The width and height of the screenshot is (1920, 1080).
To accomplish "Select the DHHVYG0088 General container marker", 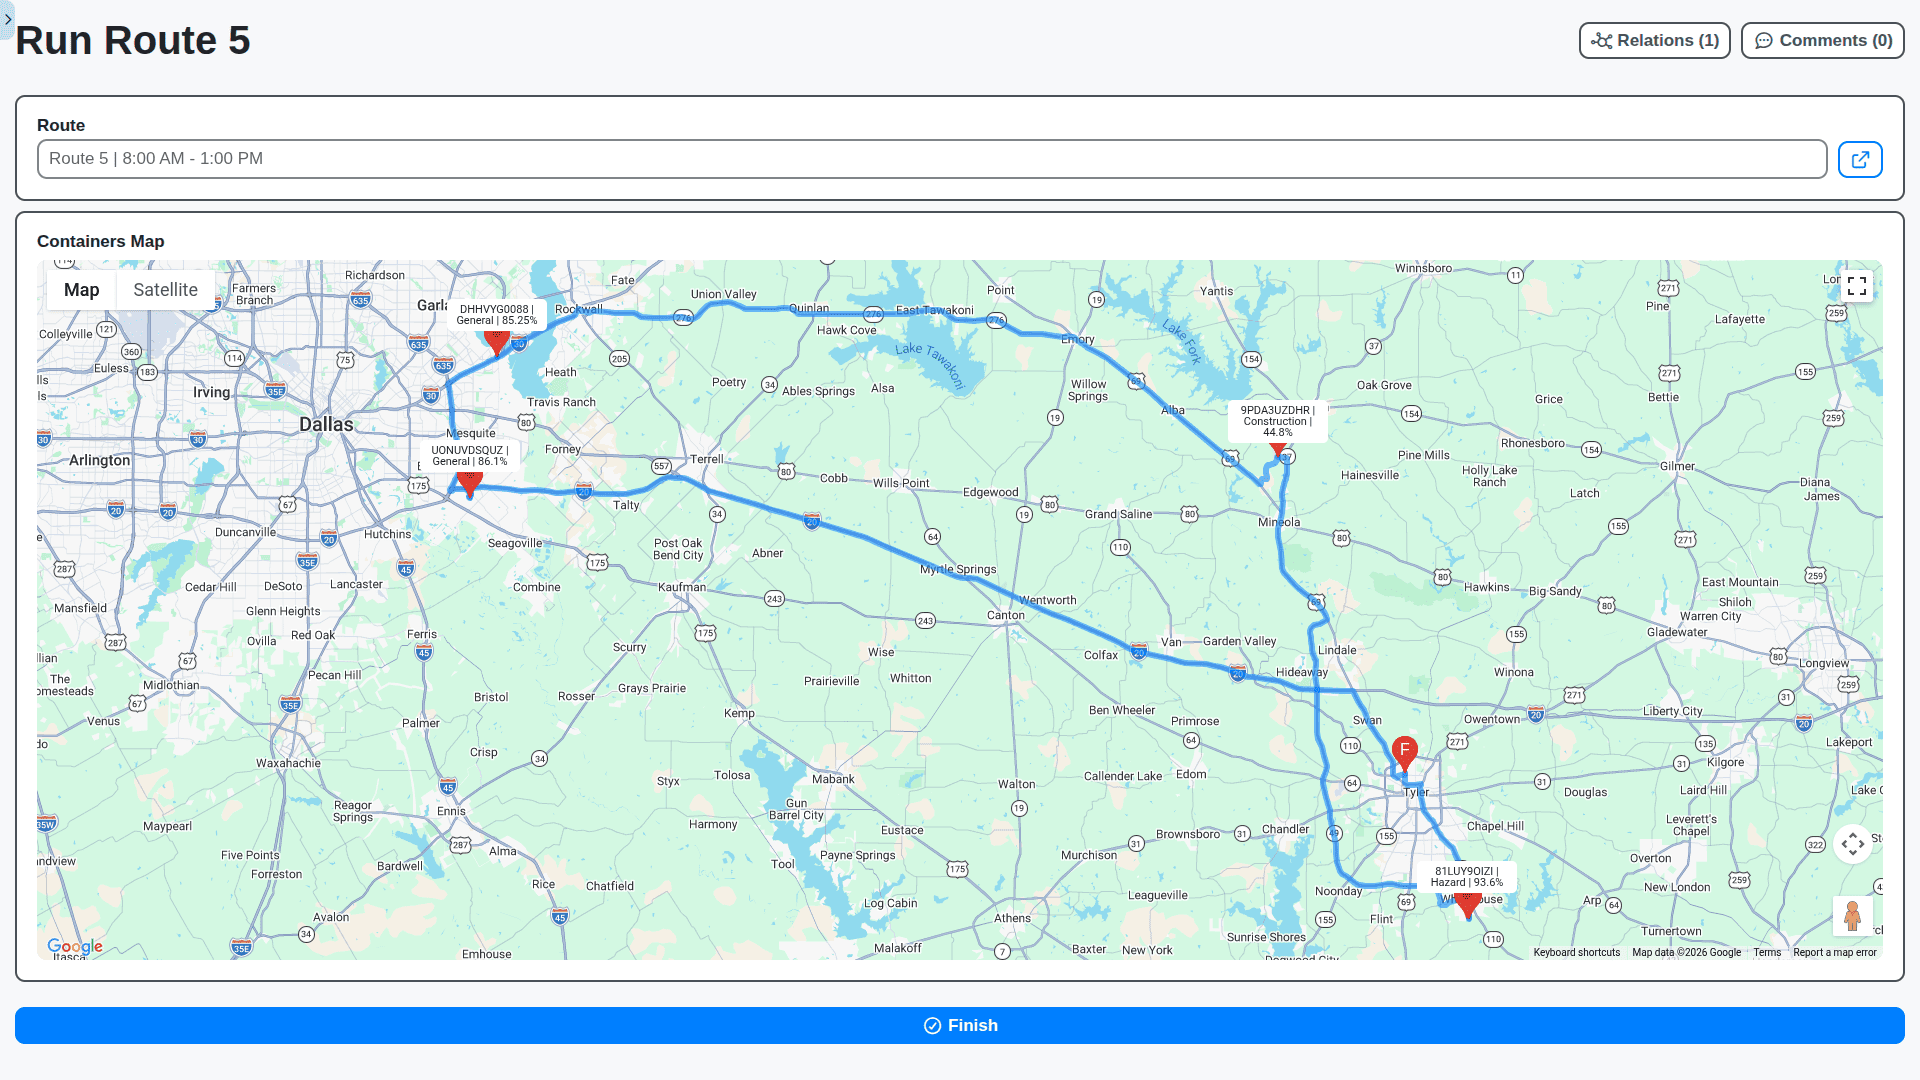I will (497, 342).
